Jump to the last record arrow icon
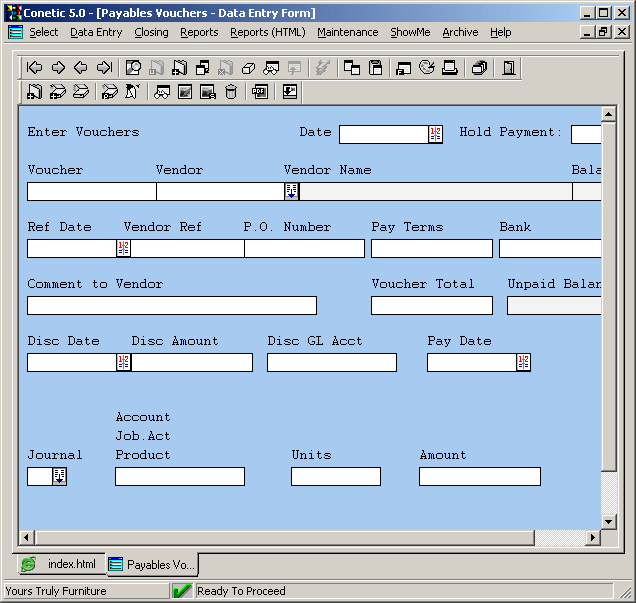 coord(104,68)
